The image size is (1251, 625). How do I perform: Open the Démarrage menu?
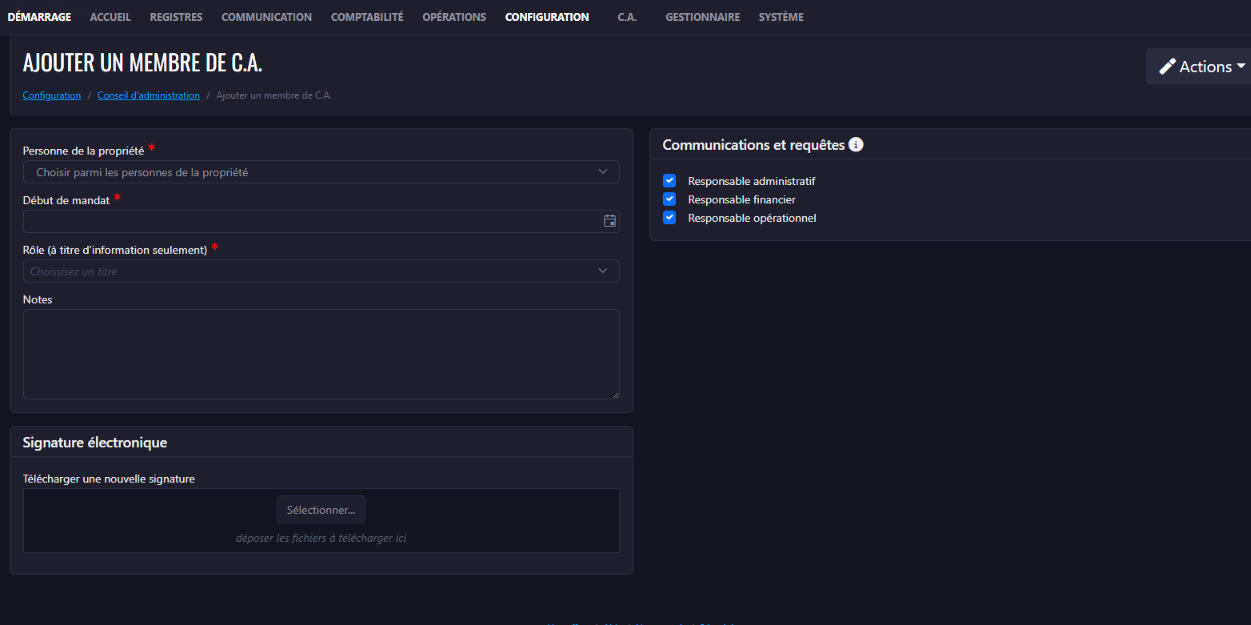39,17
